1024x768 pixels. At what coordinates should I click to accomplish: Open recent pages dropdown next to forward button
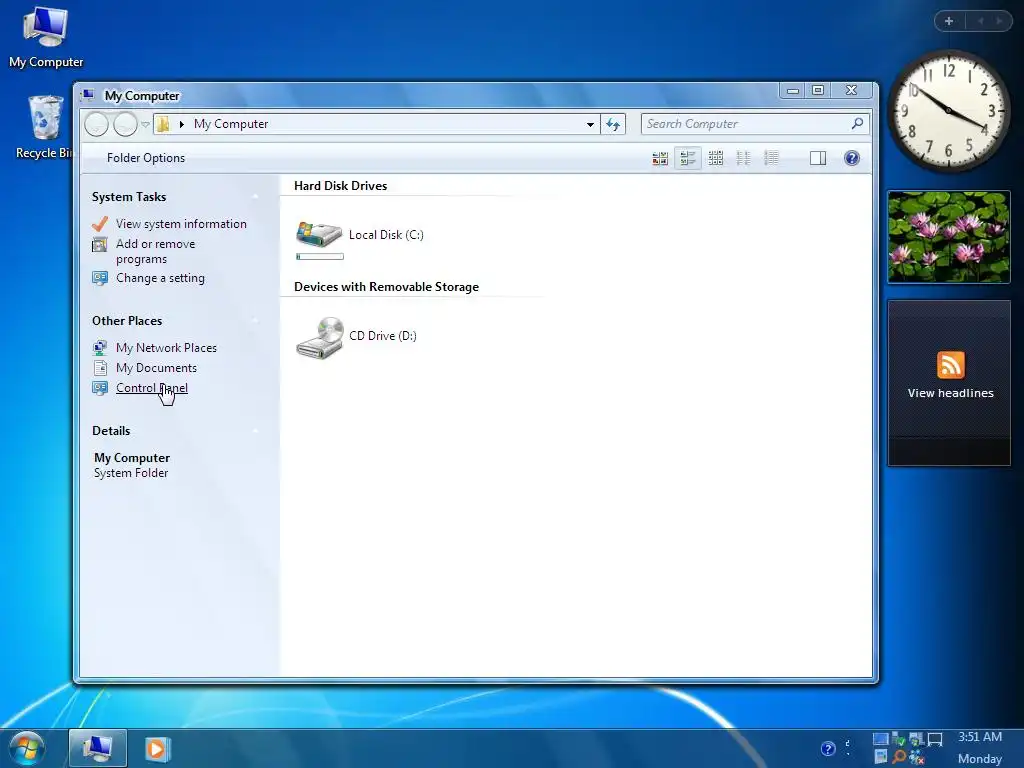[146, 124]
